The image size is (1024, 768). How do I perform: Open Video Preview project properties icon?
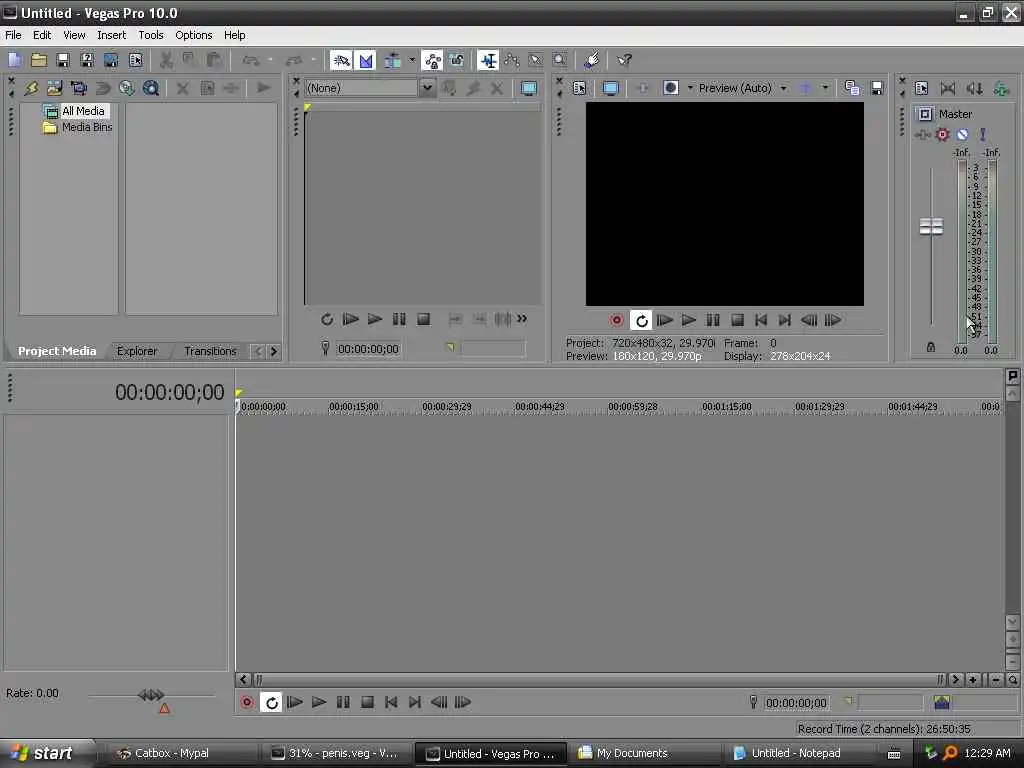(579, 88)
